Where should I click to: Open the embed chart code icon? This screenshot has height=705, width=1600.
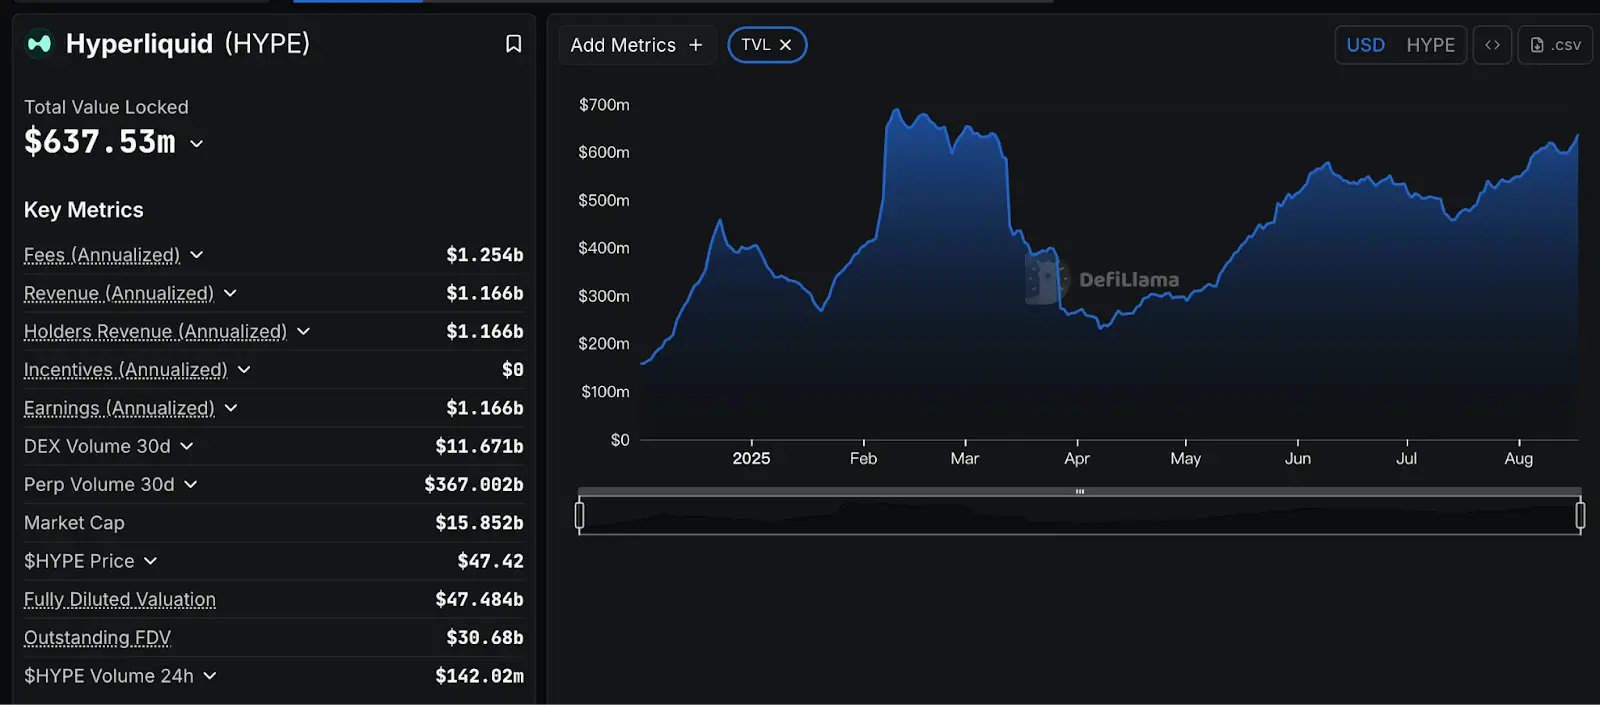click(1492, 45)
